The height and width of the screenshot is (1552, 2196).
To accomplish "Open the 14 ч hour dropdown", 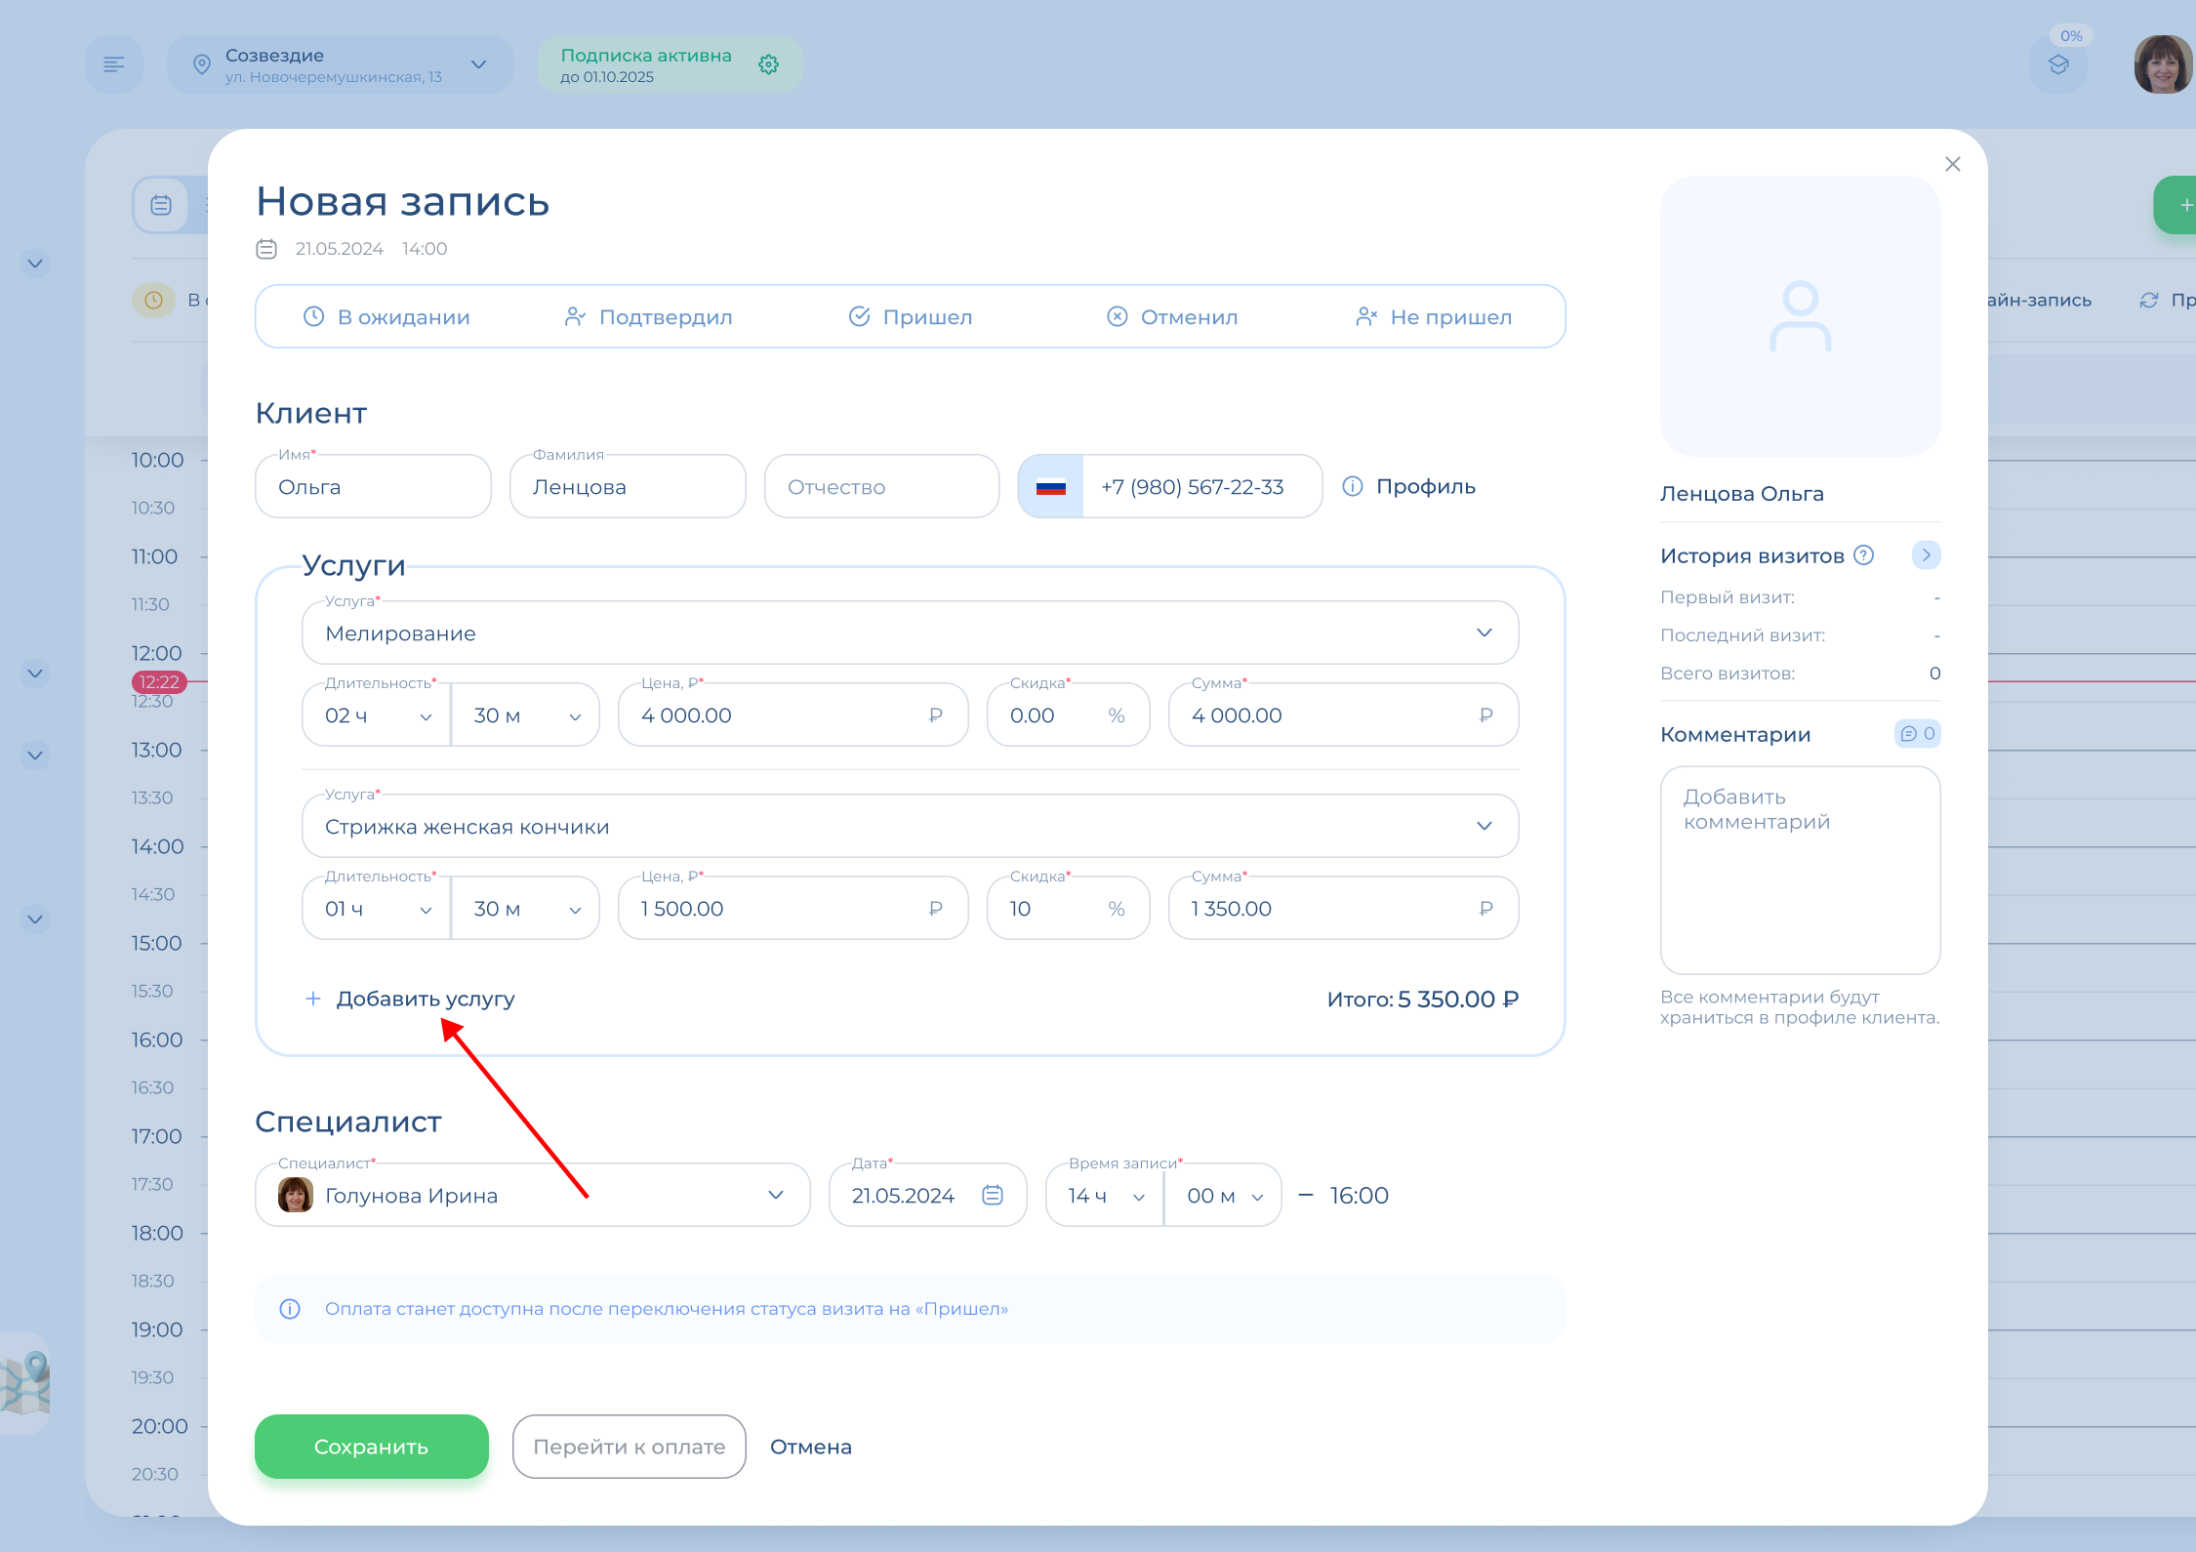I will pyautogui.click(x=1105, y=1196).
